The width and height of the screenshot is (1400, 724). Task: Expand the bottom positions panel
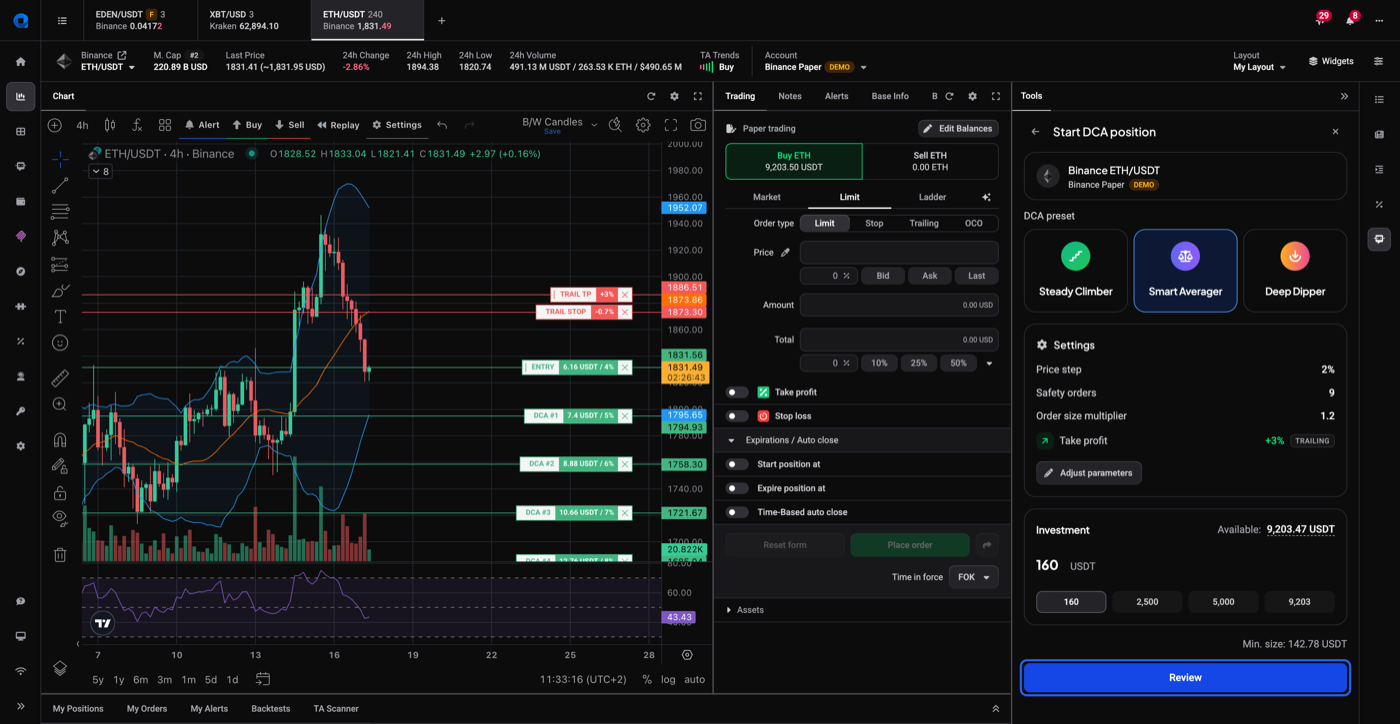(x=995, y=709)
